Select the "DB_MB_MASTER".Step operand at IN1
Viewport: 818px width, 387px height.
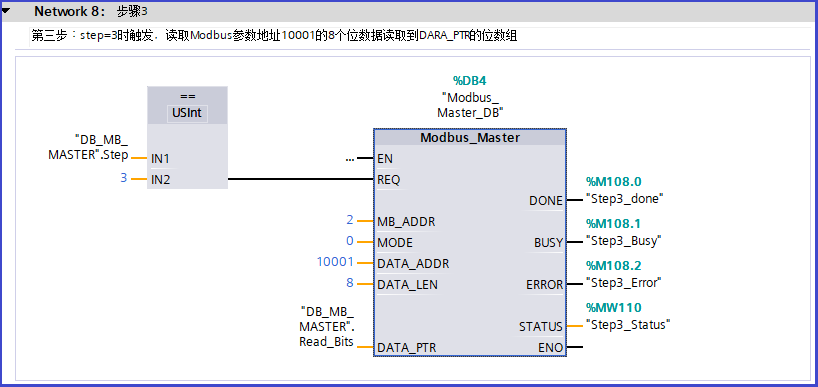pyautogui.click(x=88, y=148)
